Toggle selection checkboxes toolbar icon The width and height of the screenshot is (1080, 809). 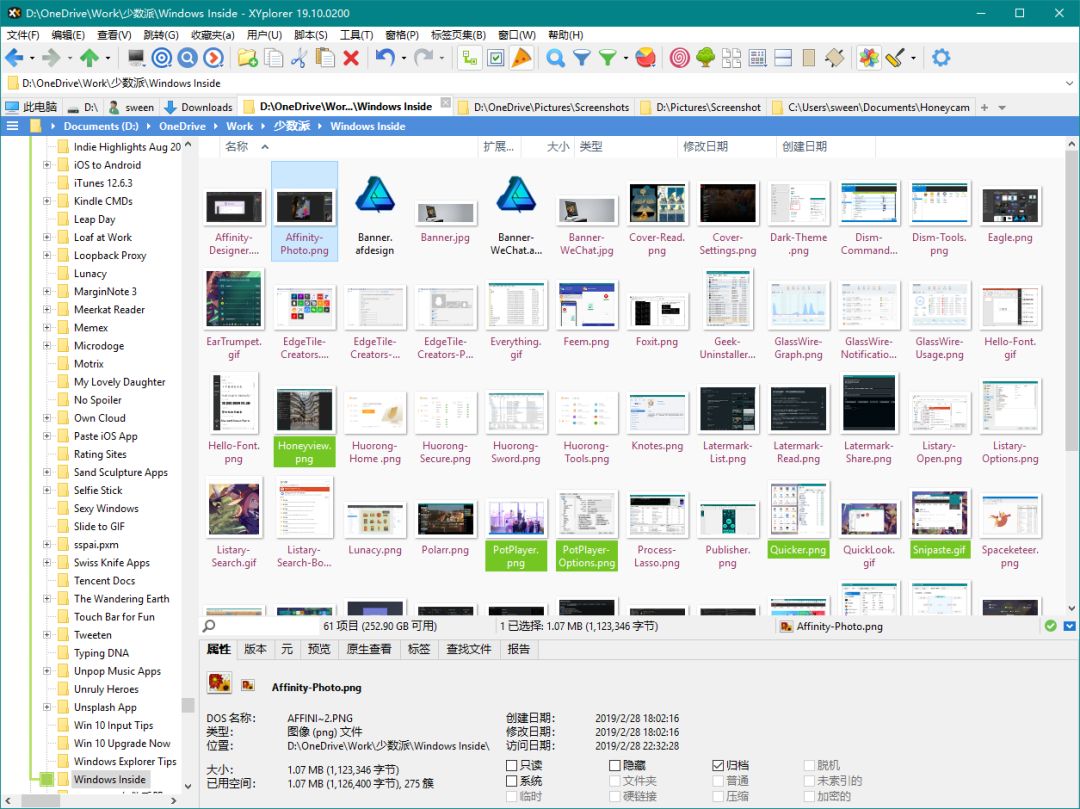coord(496,58)
